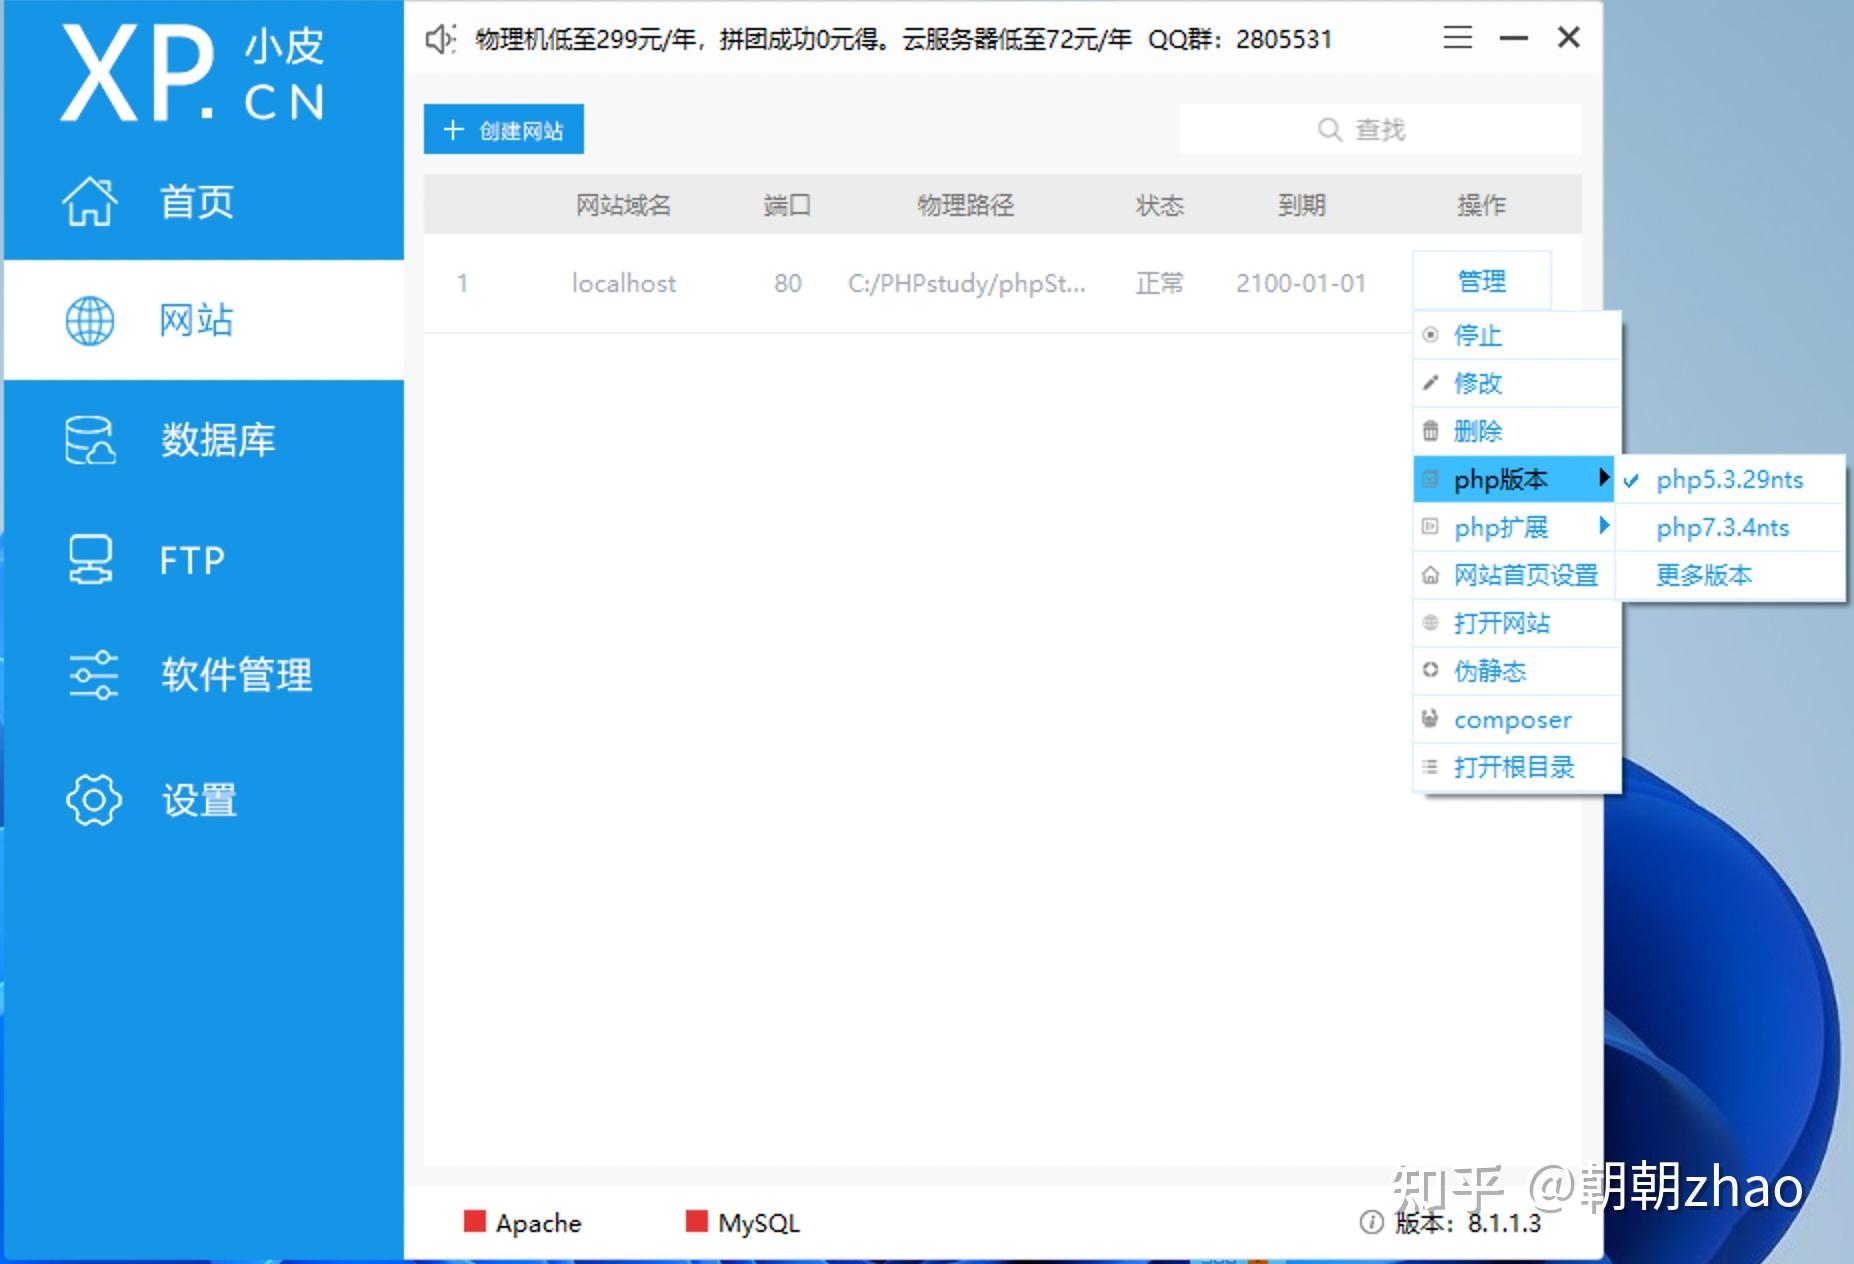Click the 网站域名 column header

coord(623,205)
